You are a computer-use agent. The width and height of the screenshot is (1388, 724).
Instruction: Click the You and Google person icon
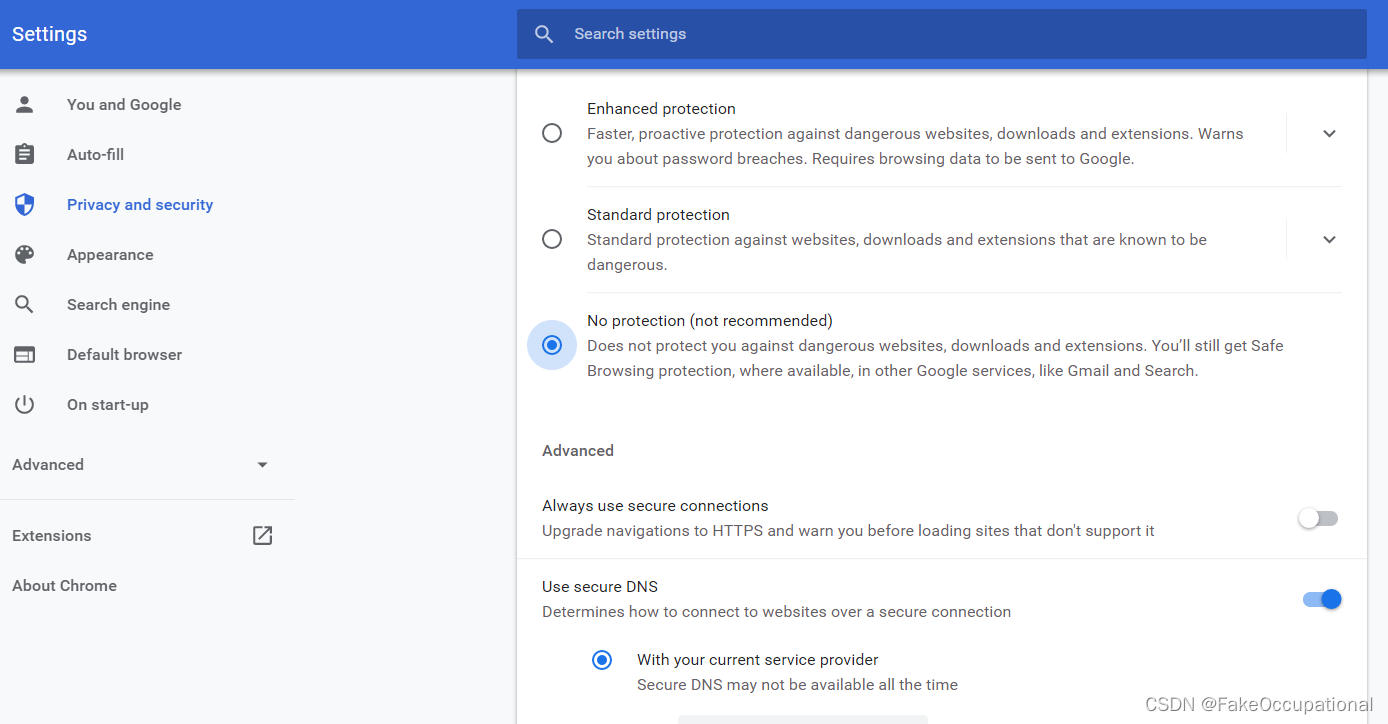point(25,104)
